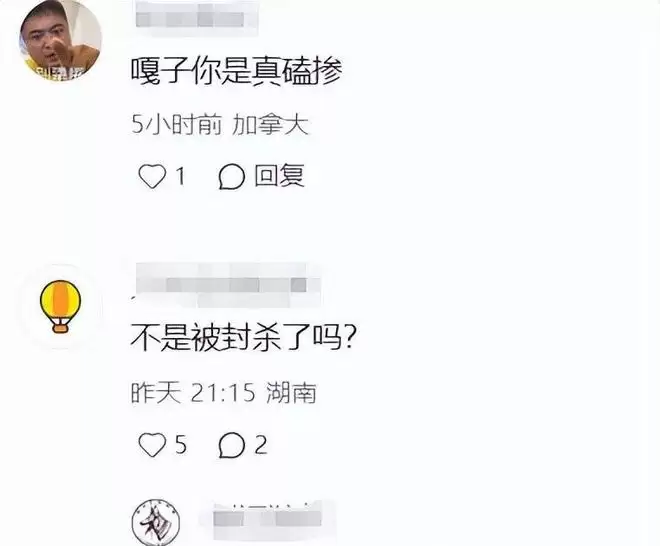
Task: Select the comment text 不是被封杀了吗?
Action: coord(243,337)
